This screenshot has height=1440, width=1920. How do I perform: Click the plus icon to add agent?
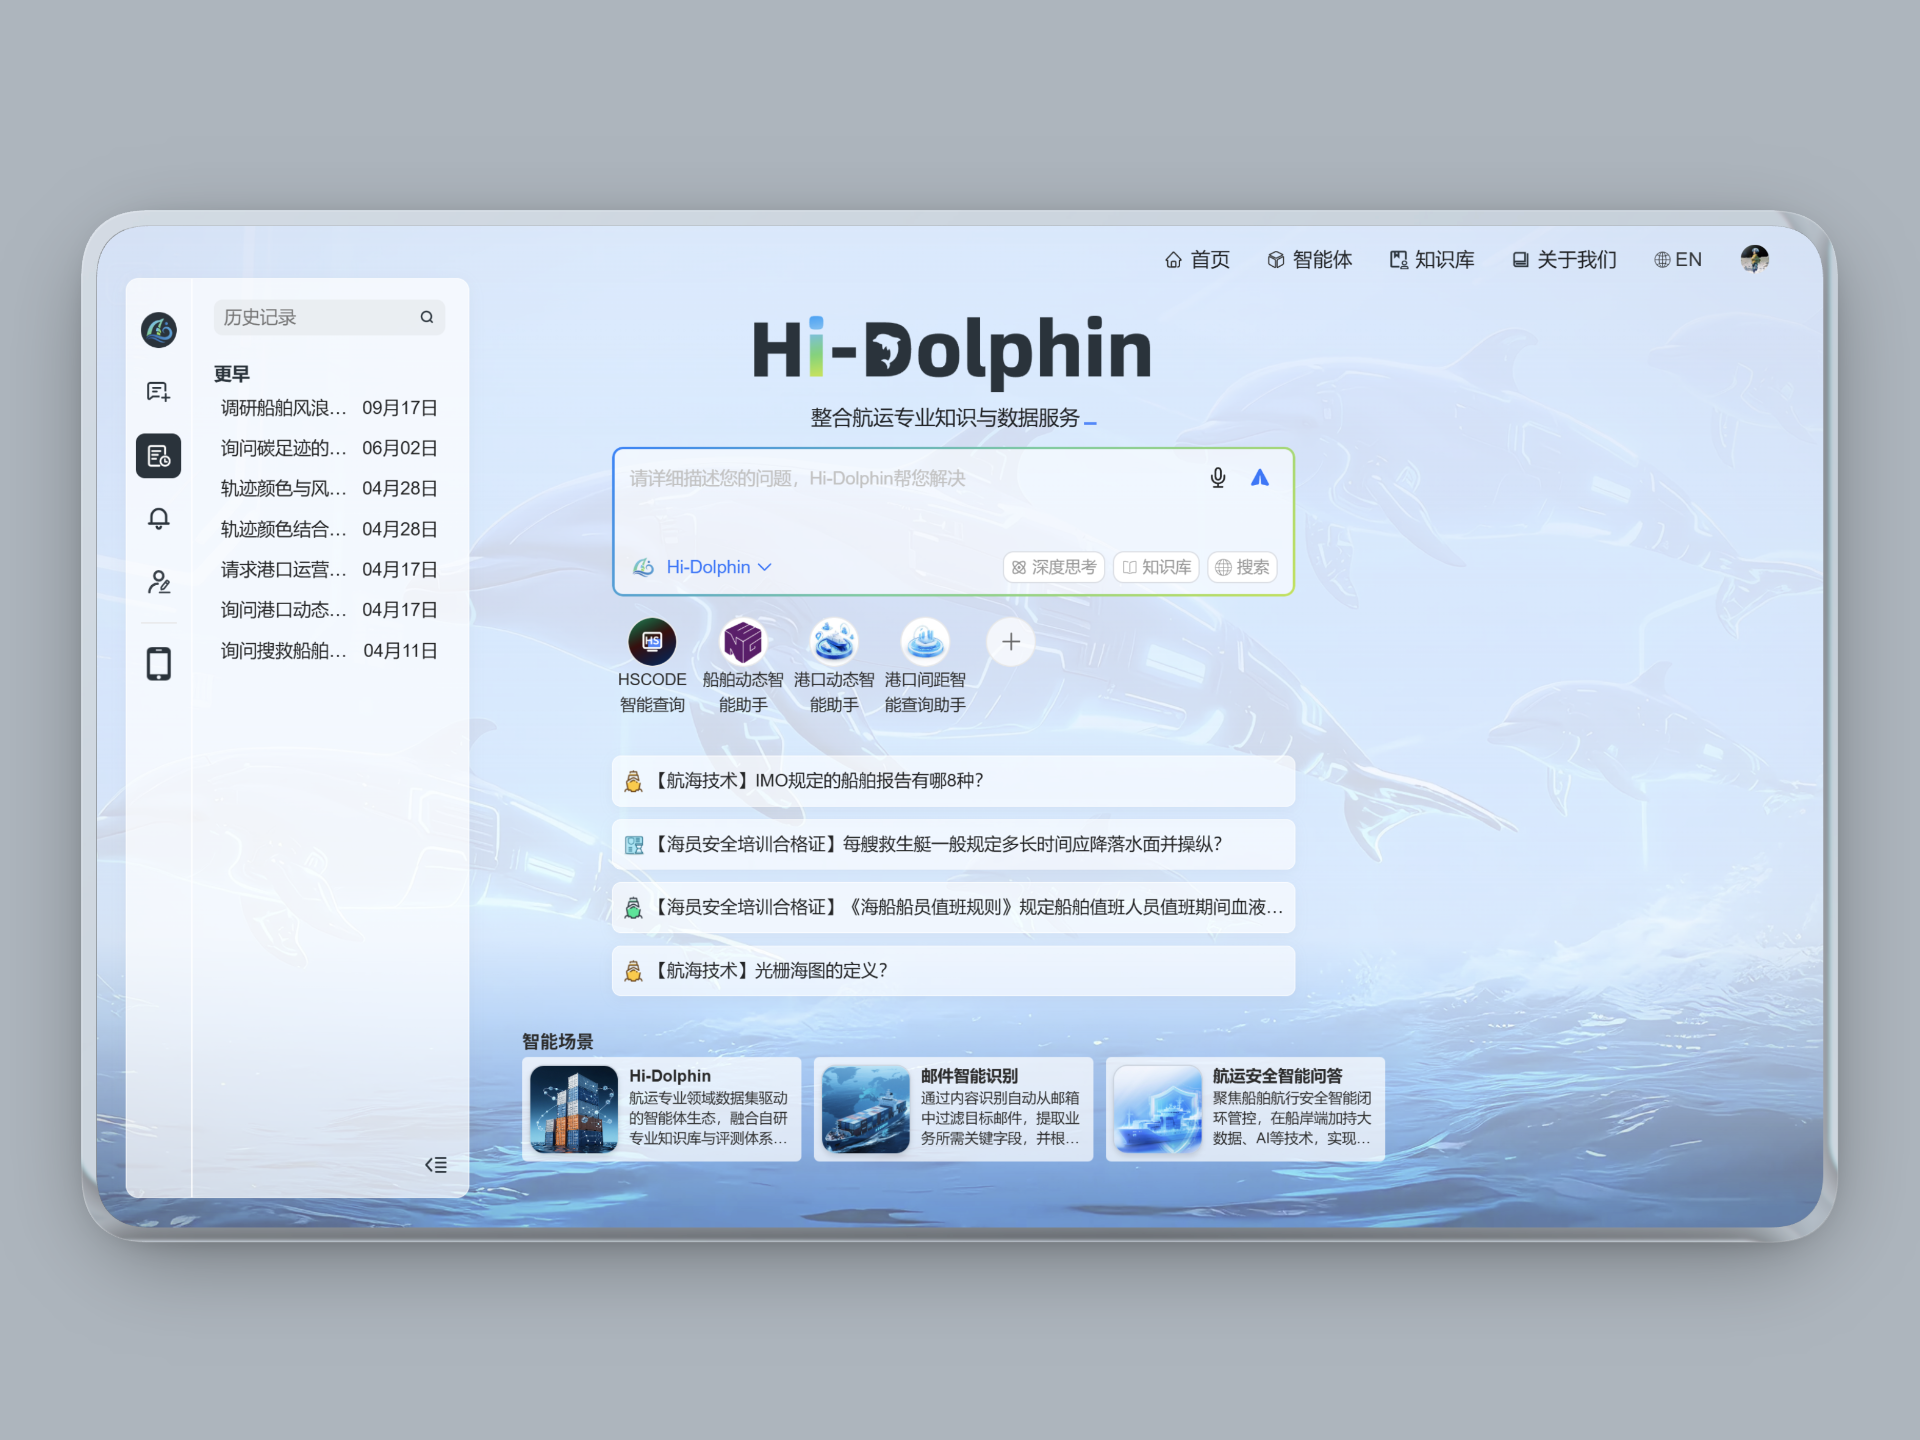pos(1010,642)
